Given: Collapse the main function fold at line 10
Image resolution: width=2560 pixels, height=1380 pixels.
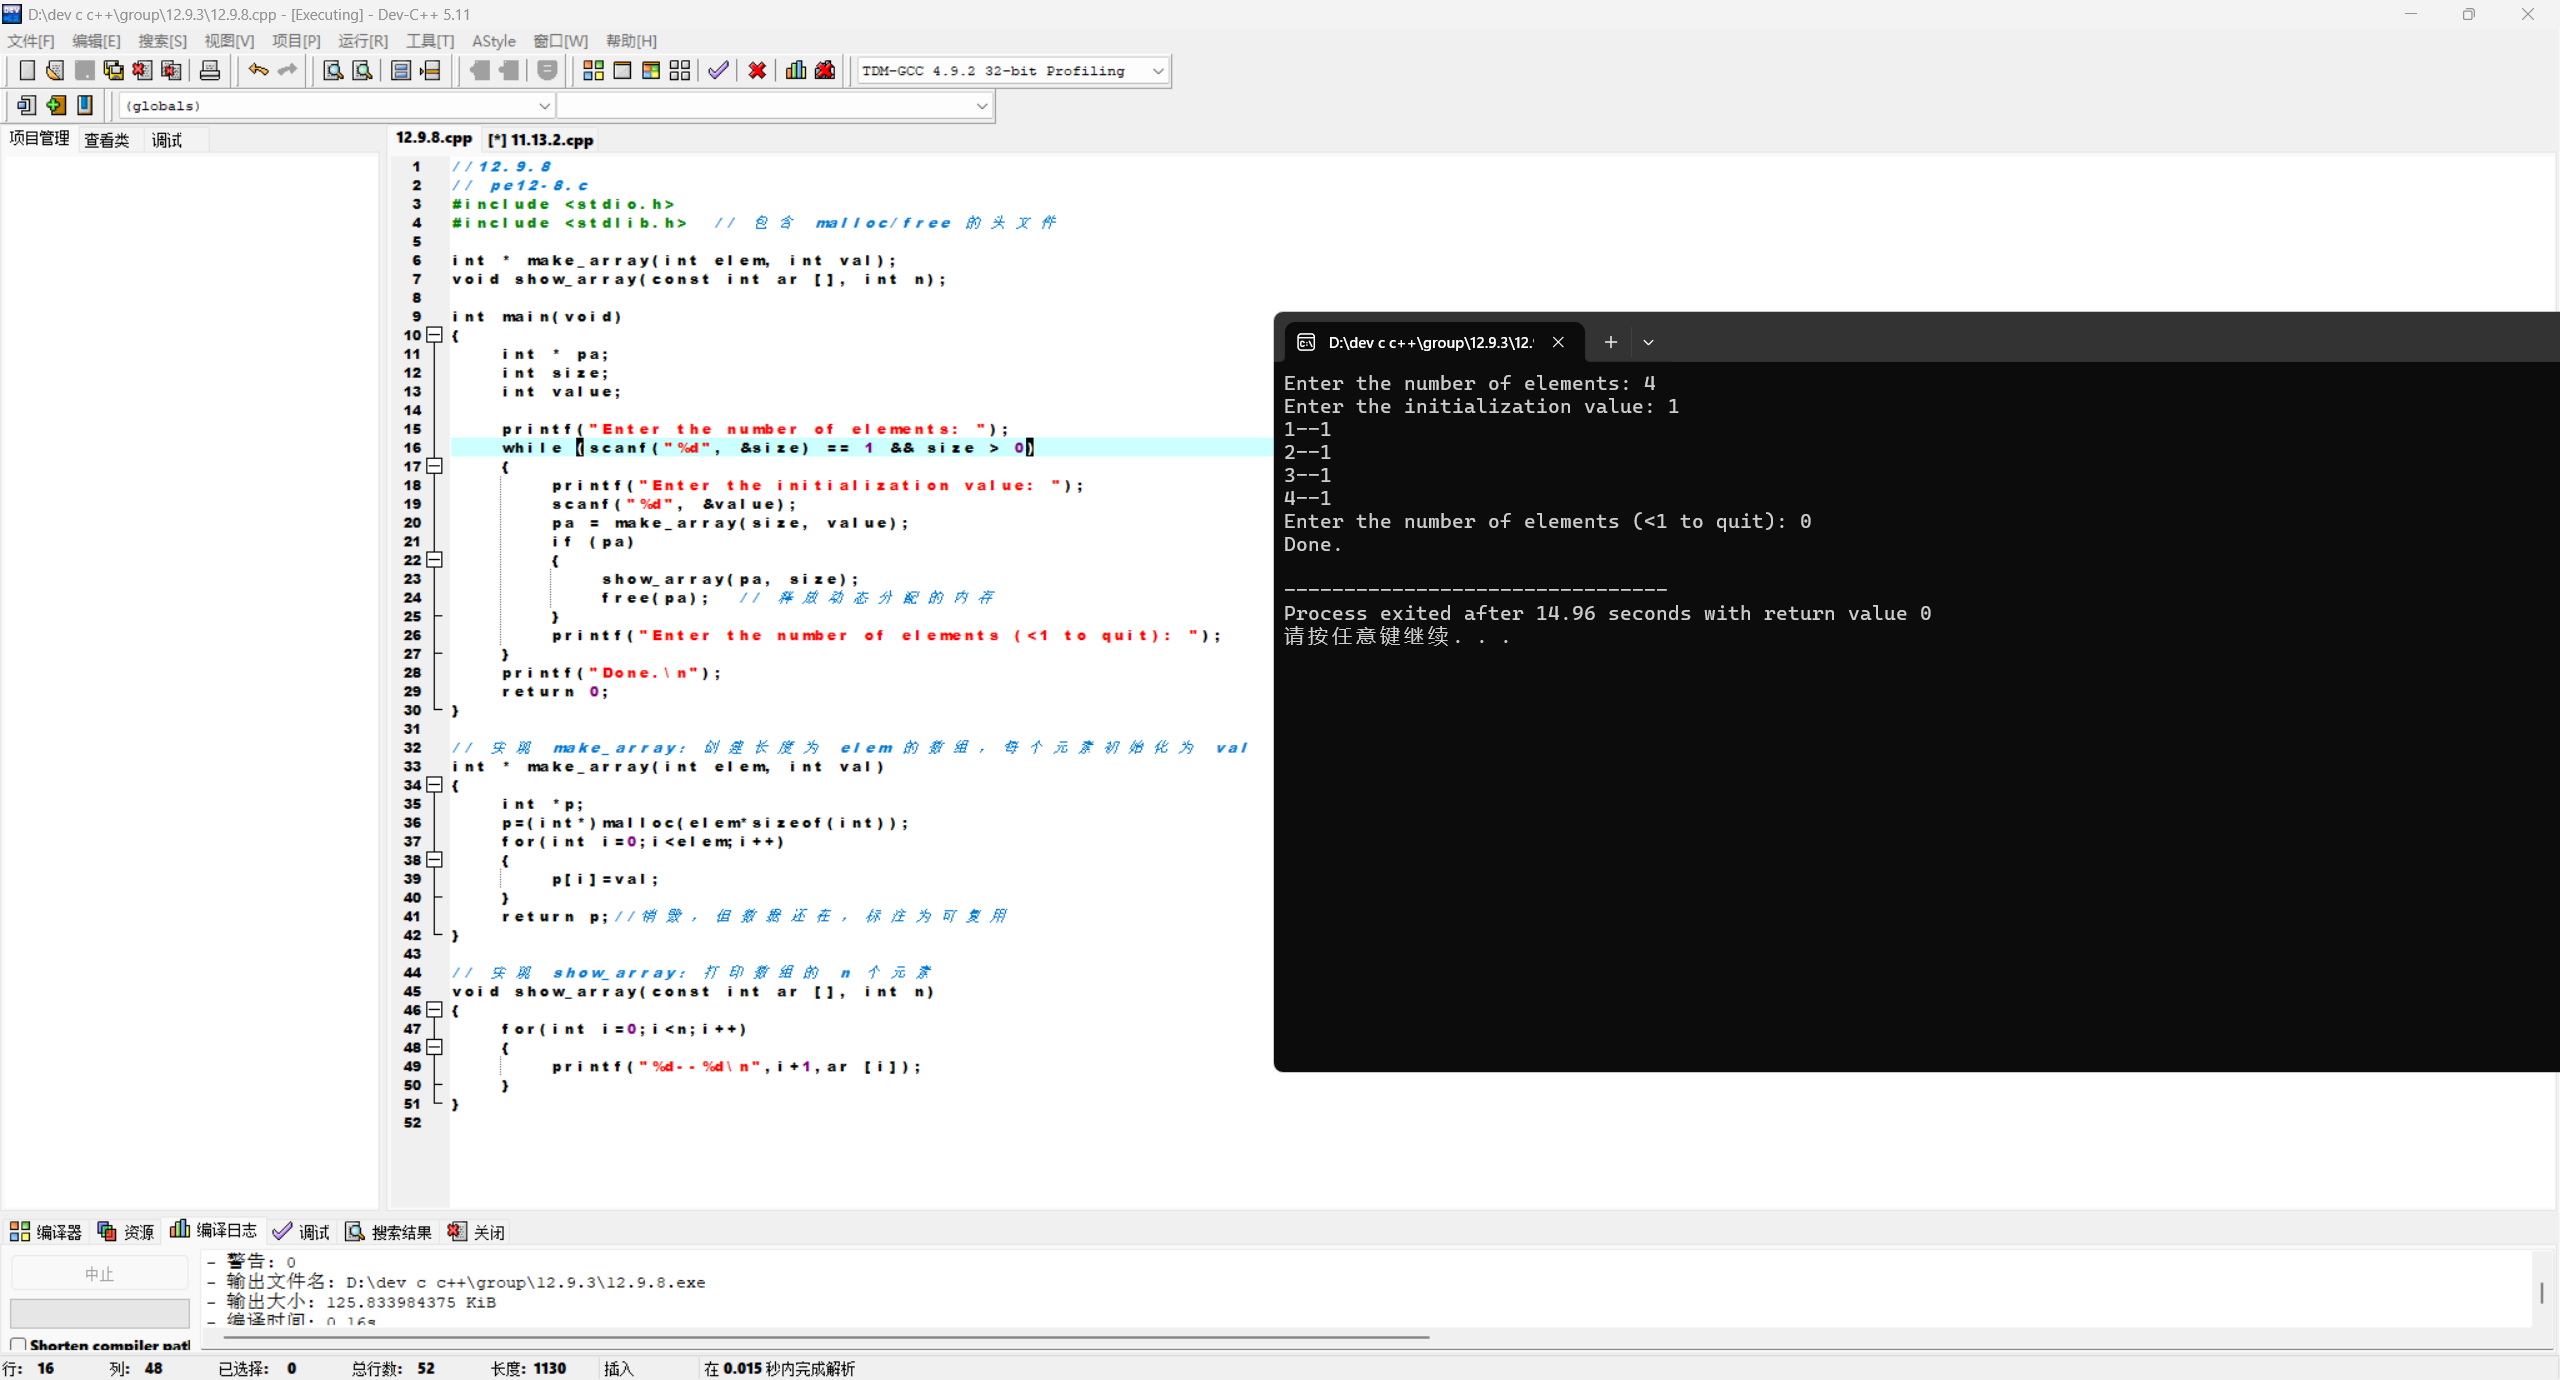Looking at the screenshot, I should [434, 335].
